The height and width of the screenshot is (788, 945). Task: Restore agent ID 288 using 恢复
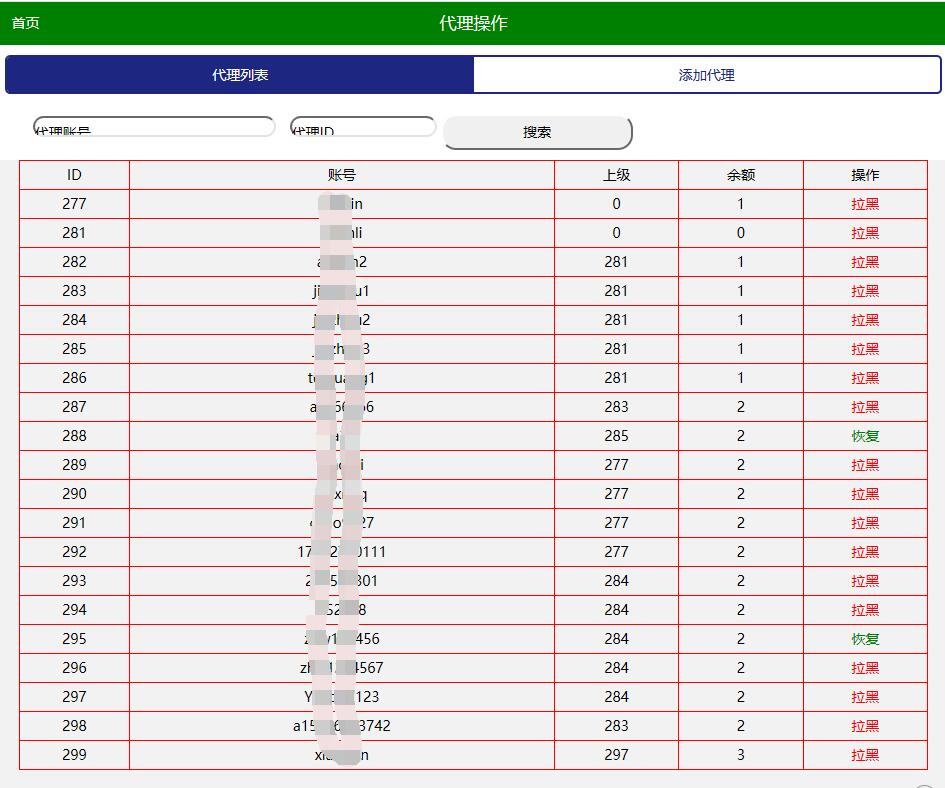click(863, 436)
